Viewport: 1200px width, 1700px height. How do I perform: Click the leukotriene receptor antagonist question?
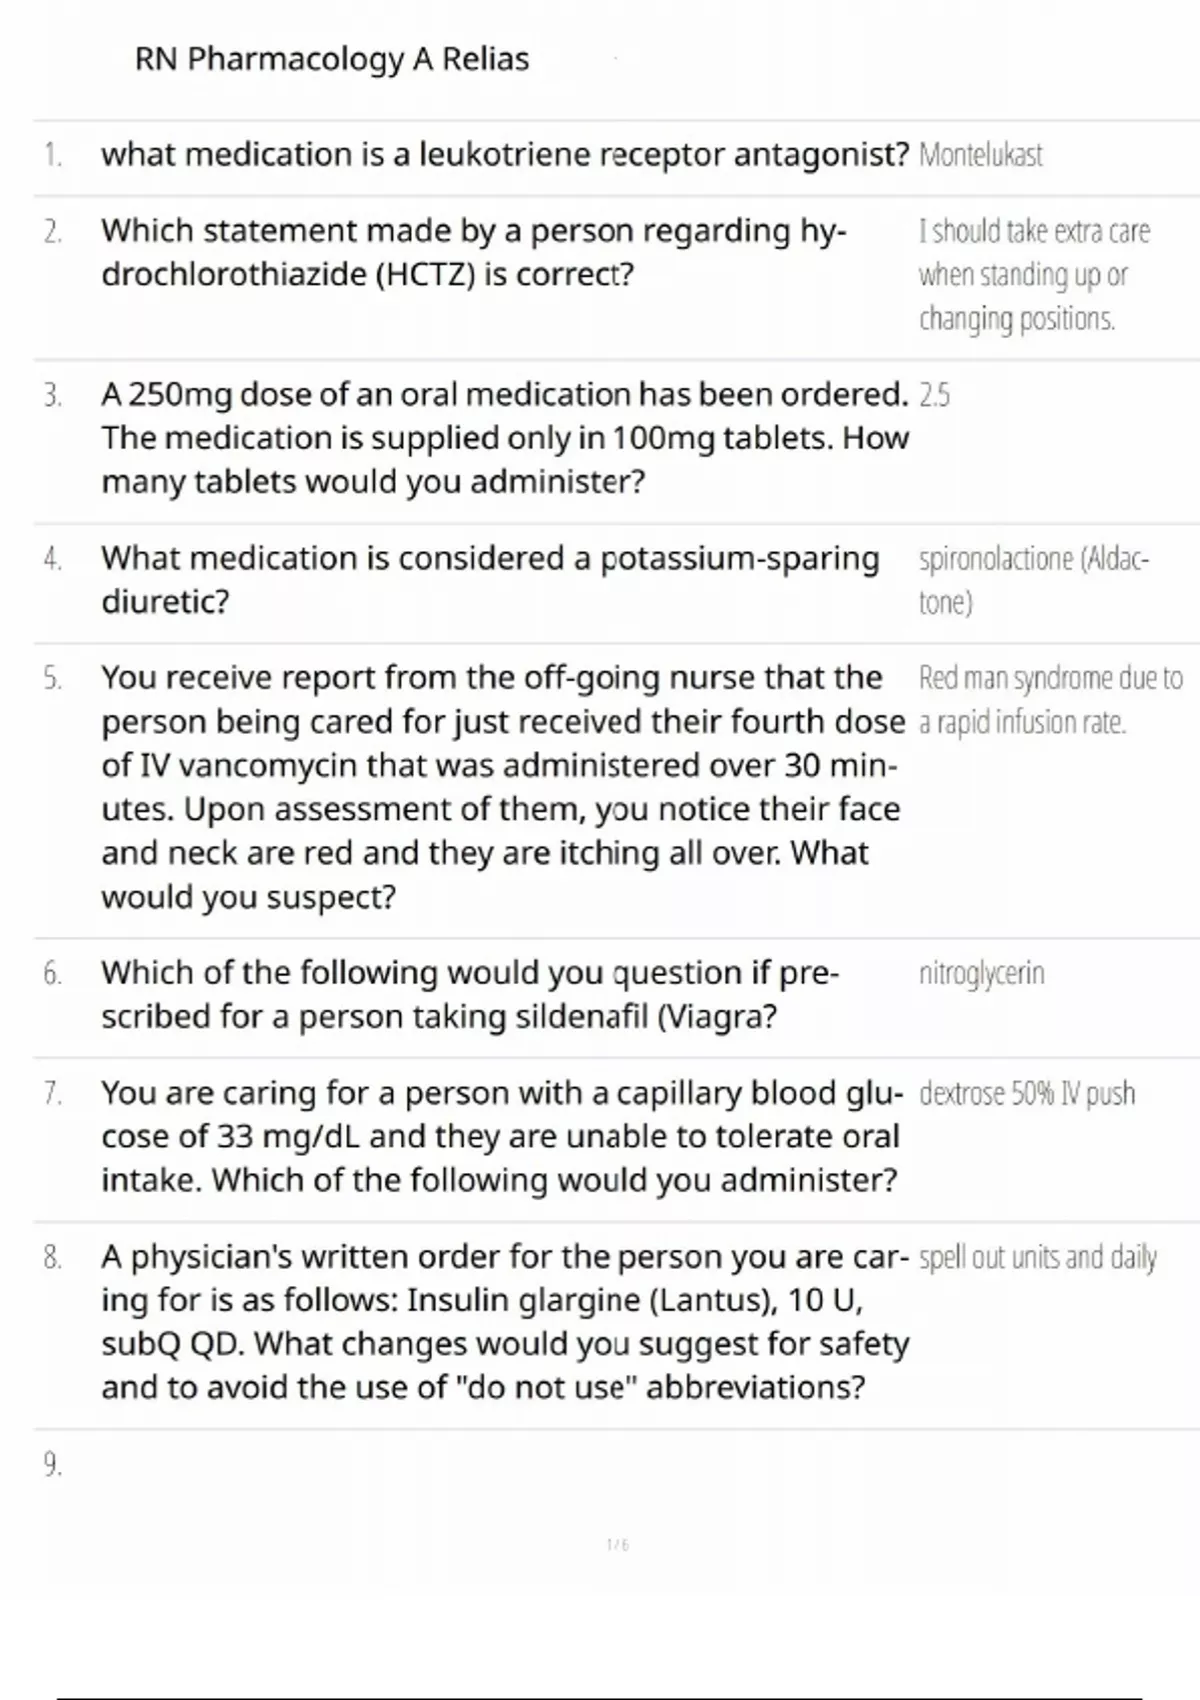(504, 155)
